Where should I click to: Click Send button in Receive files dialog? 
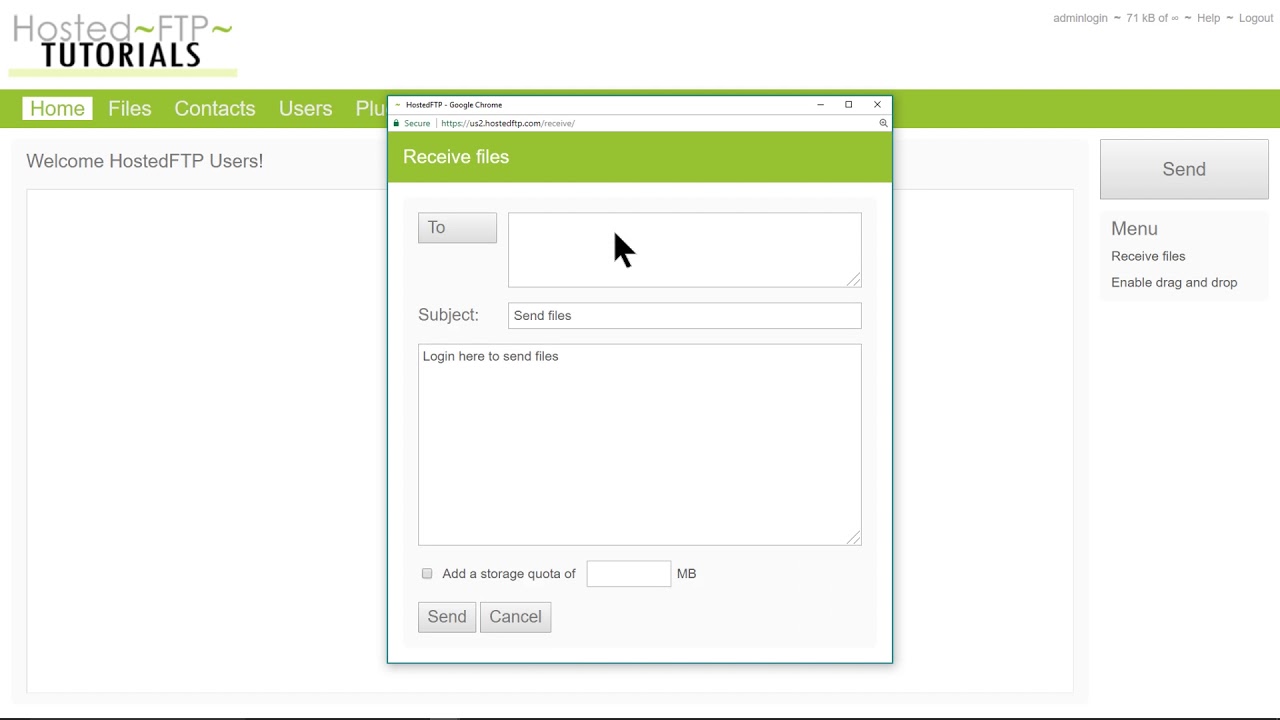[x=447, y=617]
